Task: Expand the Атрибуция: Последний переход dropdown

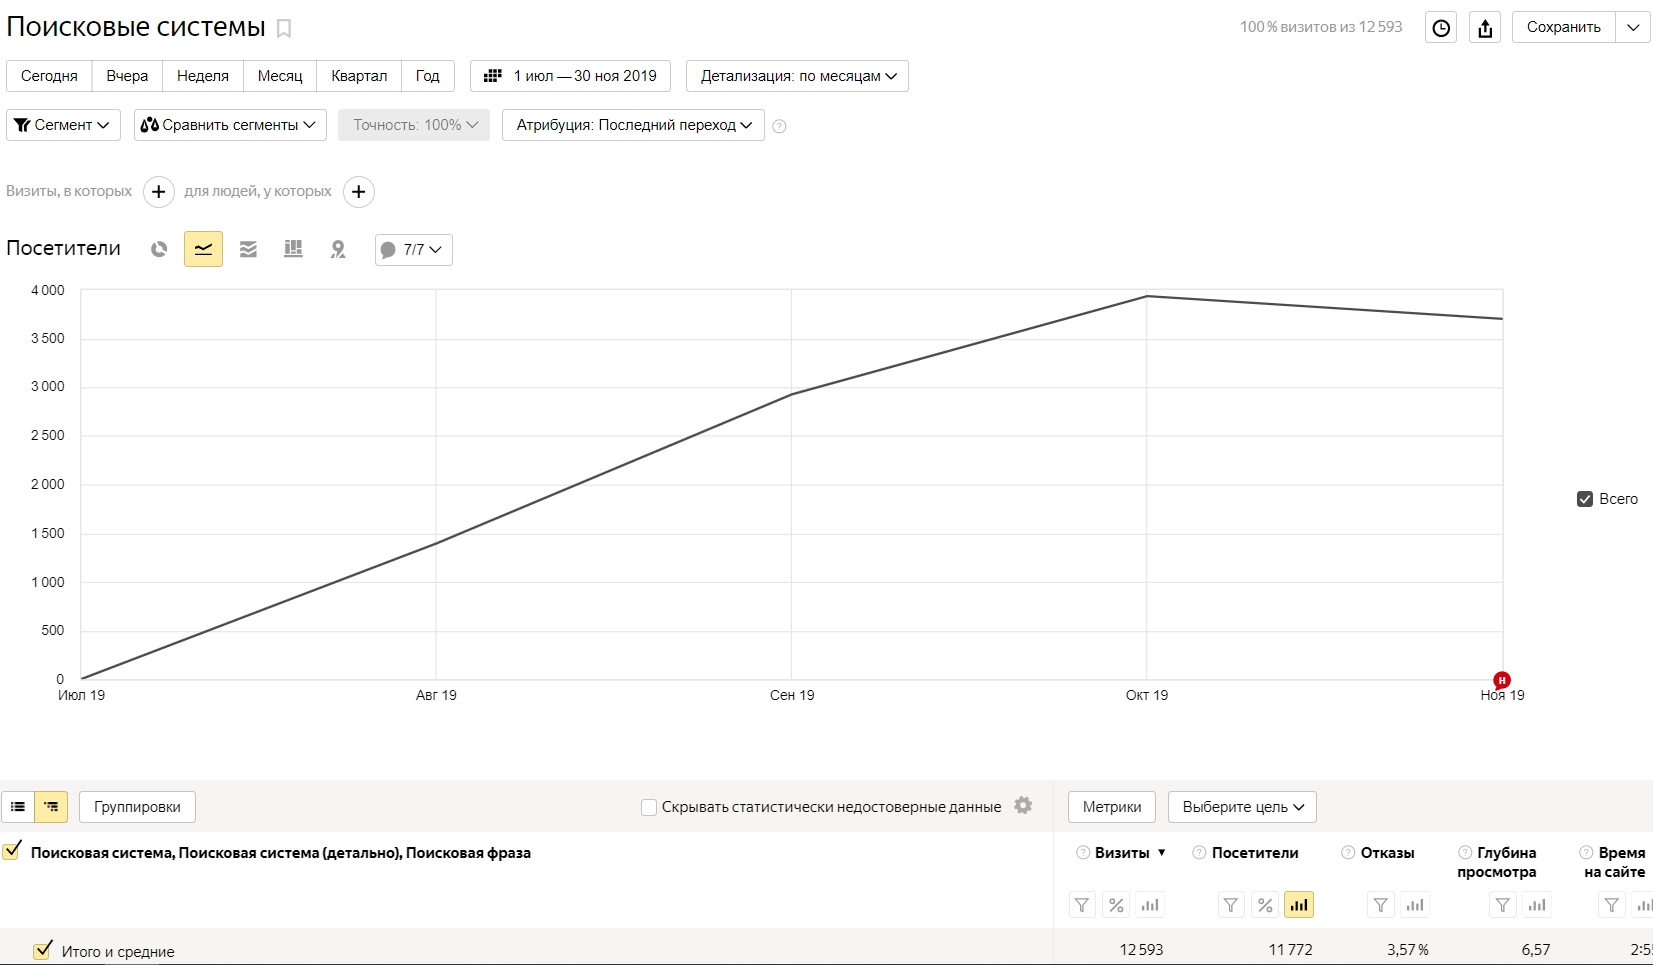Action: pos(633,125)
